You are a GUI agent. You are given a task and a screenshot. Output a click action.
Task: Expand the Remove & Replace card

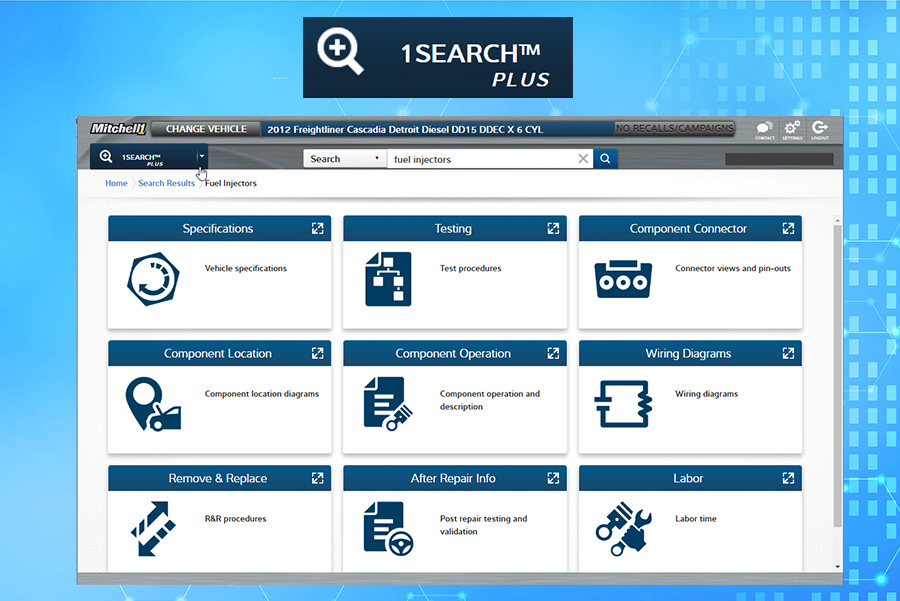[317, 479]
